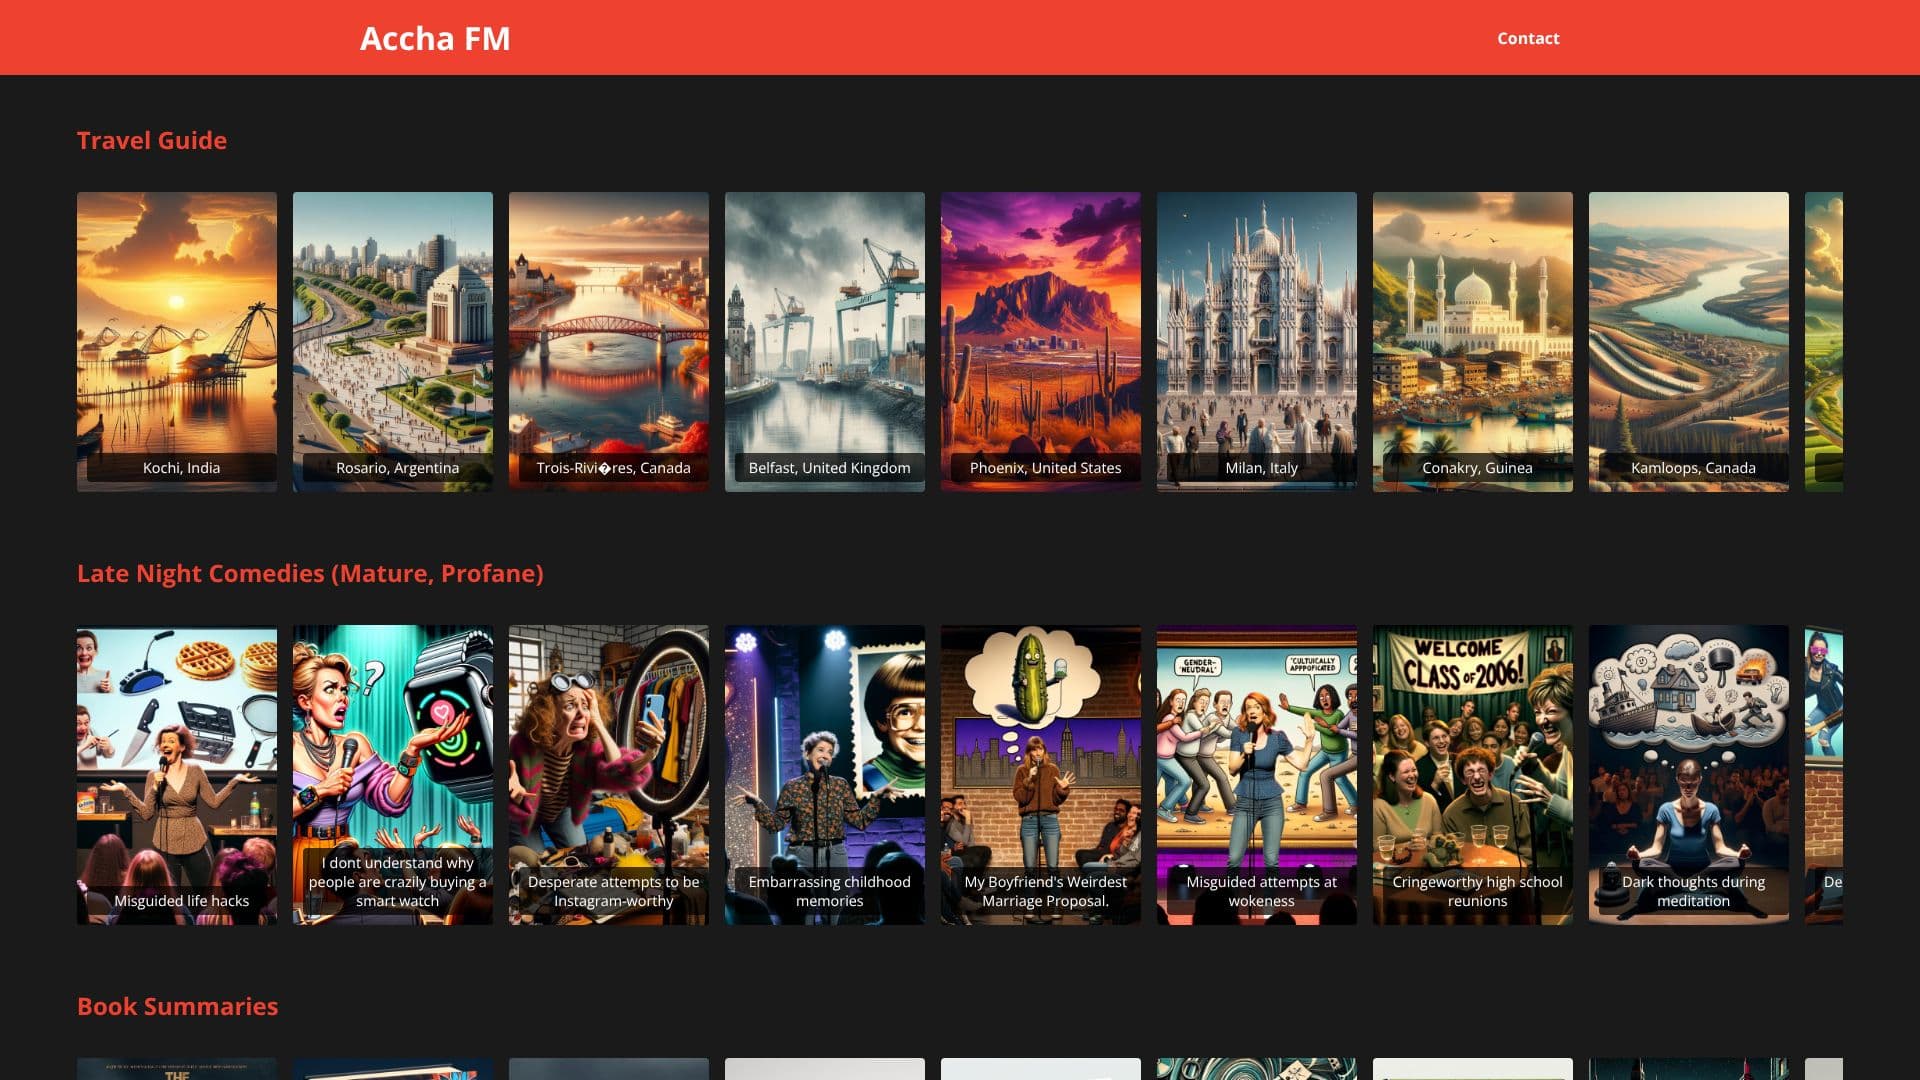Image resolution: width=1920 pixels, height=1080 pixels.
Task: Open the Rosario, Argentina travel card
Action: click(x=393, y=342)
